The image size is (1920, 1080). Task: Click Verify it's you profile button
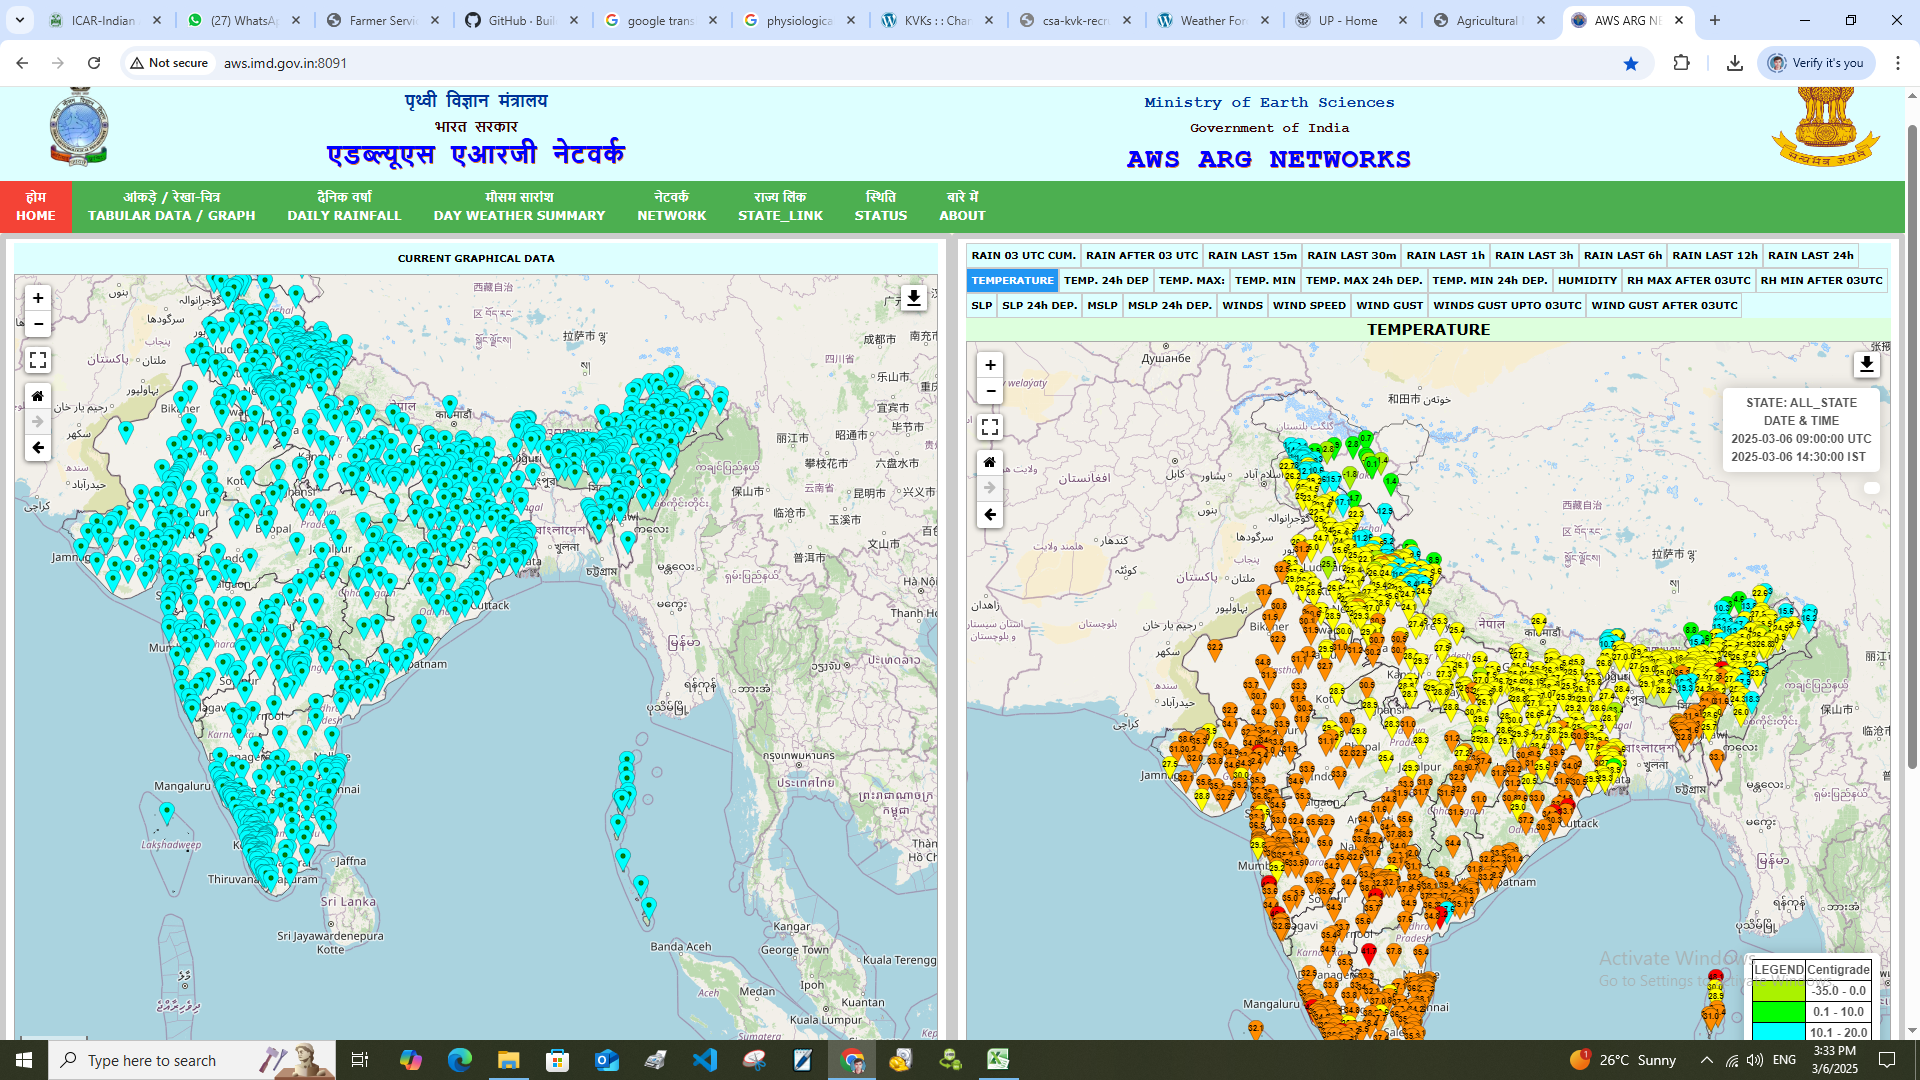click(x=1816, y=63)
